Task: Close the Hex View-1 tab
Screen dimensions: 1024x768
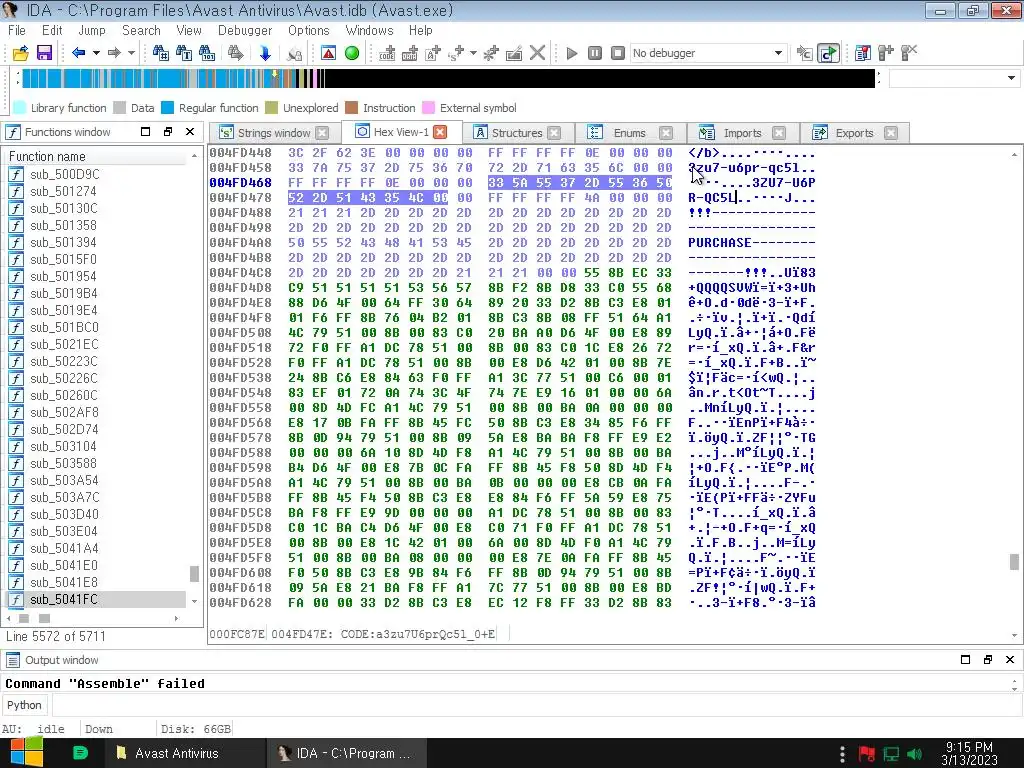Action: (441, 132)
